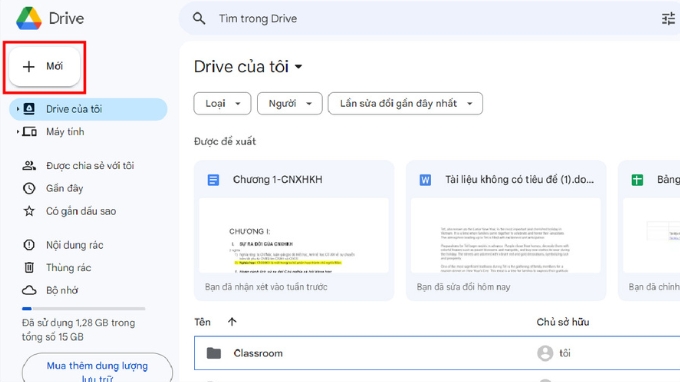Image resolution: width=680 pixels, height=382 pixels.
Task: Select the Được chia sẻ với tôi people icon
Action: [29, 166]
